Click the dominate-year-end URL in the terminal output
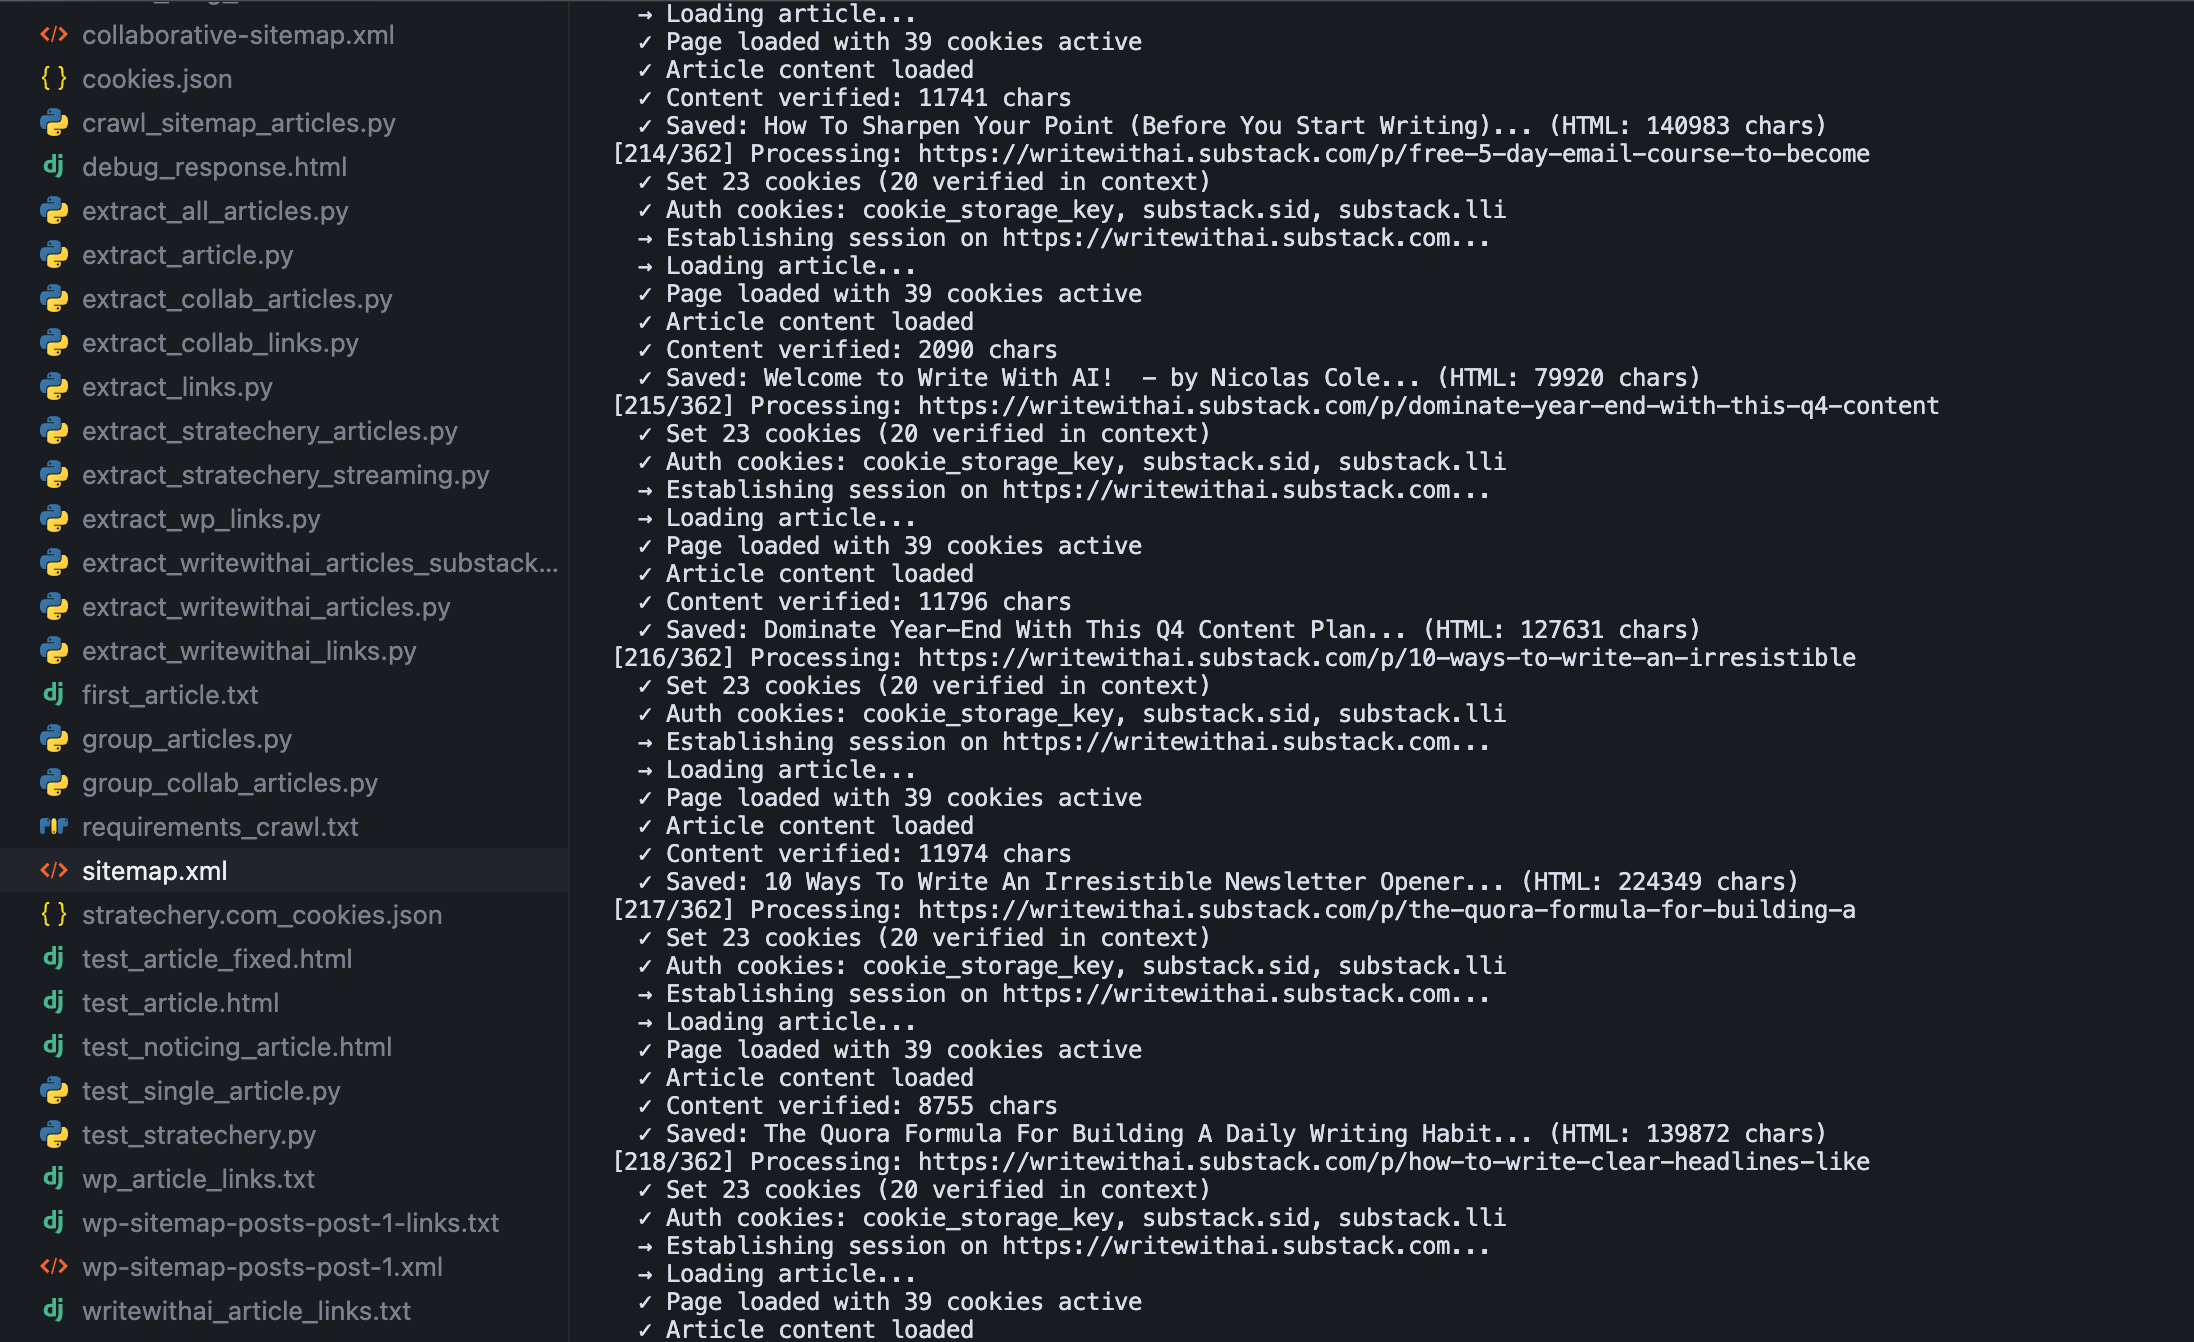The image size is (2194, 1342). point(1428,406)
